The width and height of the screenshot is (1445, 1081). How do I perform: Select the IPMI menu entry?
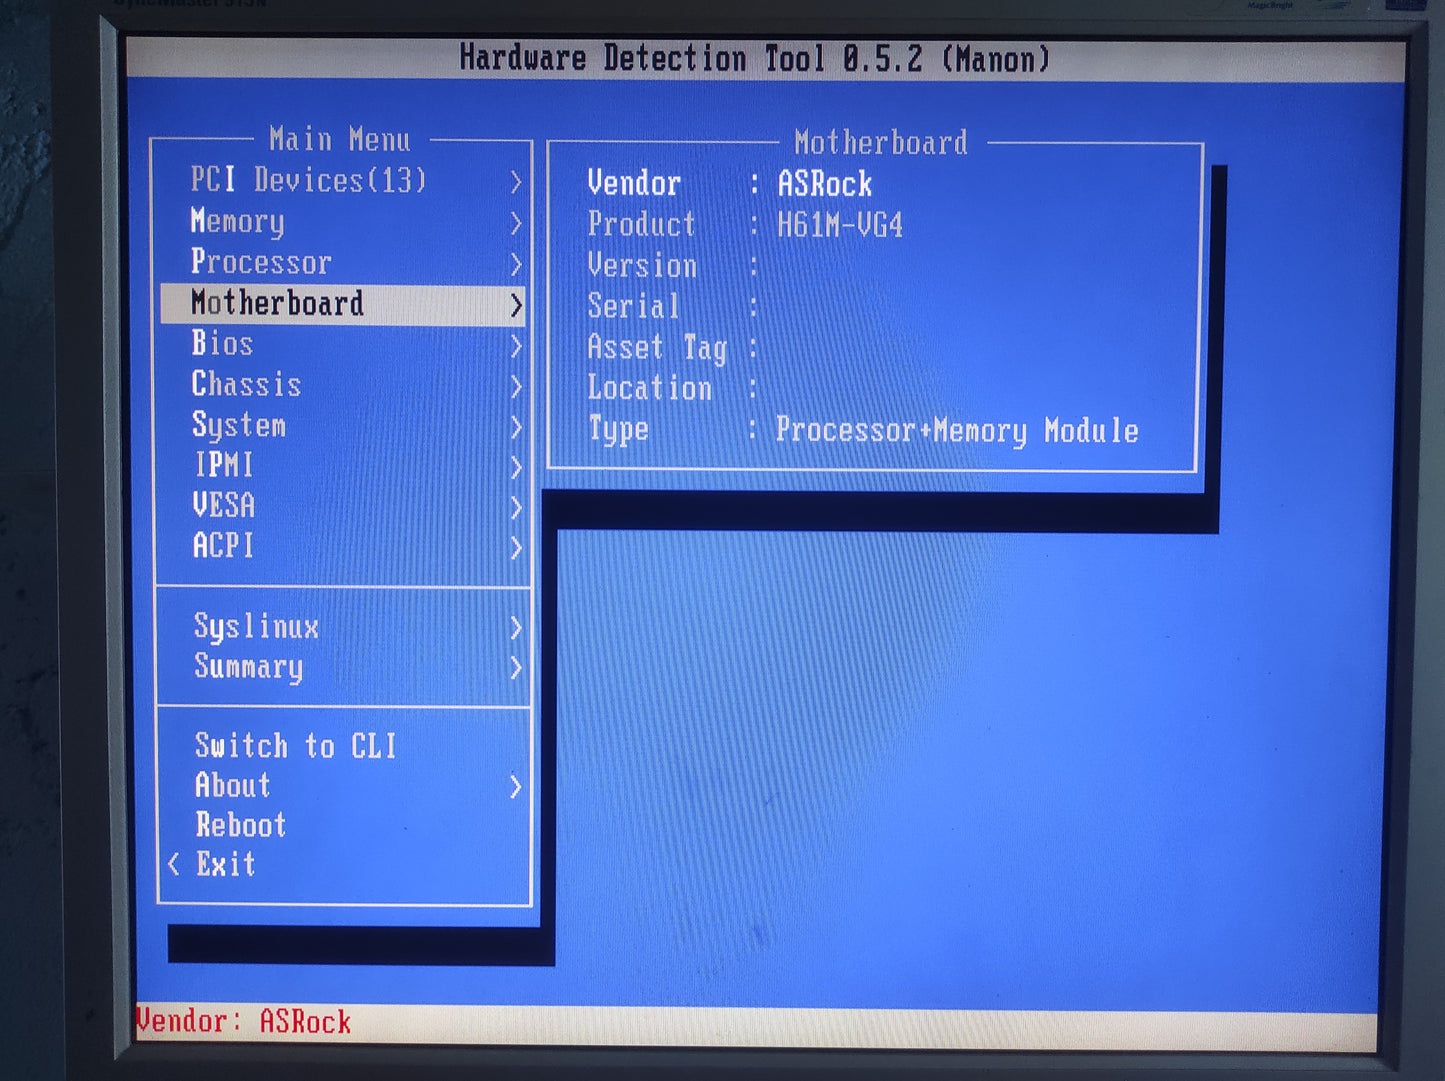point(222,466)
